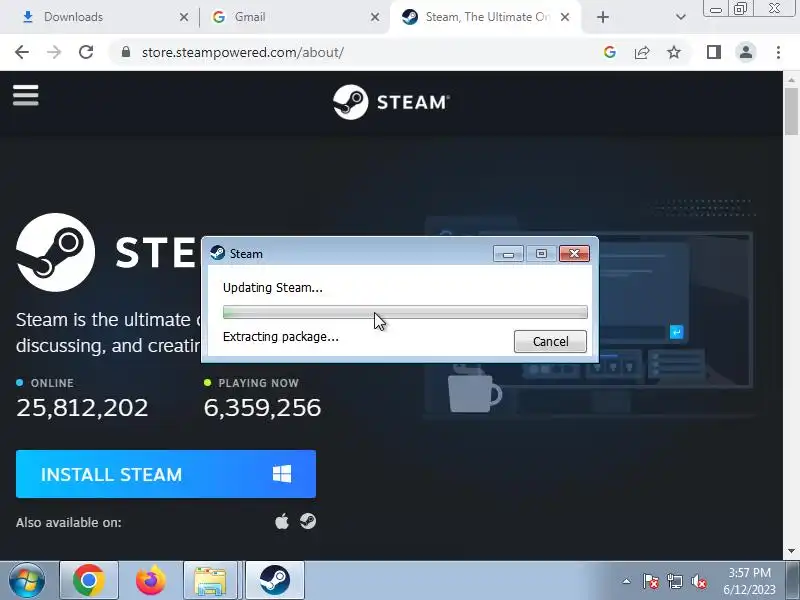The height and width of the screenshot is (600, 800).
Task: Click the Updating Steam progress bar
Action: click(405, 312)
